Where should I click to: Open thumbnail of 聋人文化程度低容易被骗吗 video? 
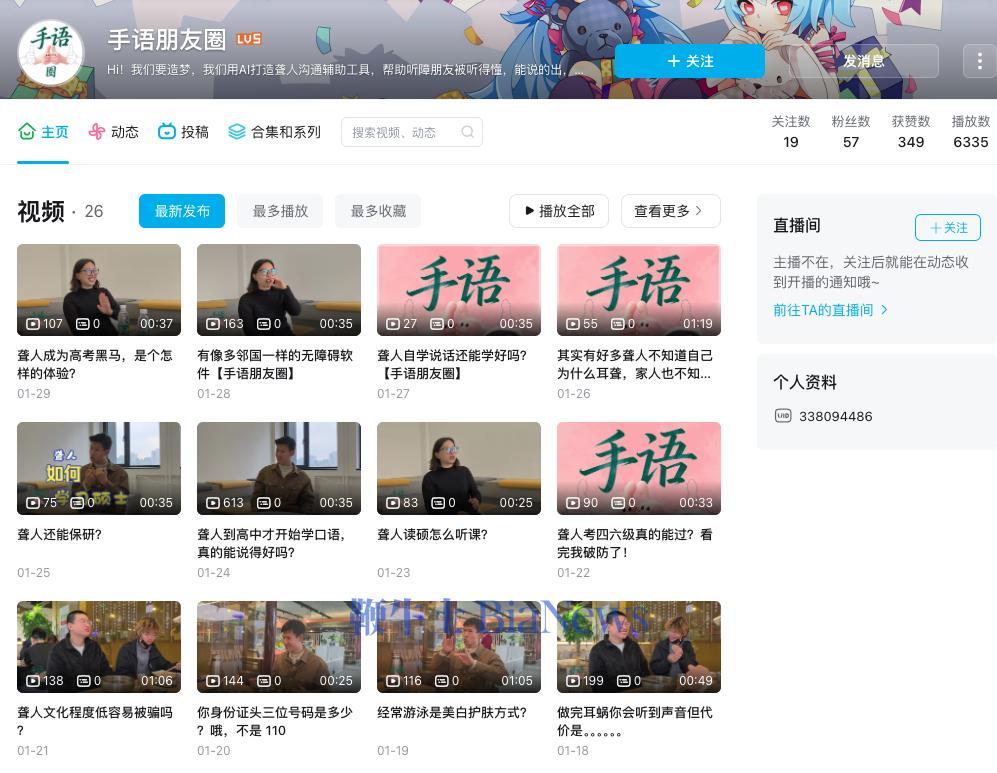(x=99, y=647)
